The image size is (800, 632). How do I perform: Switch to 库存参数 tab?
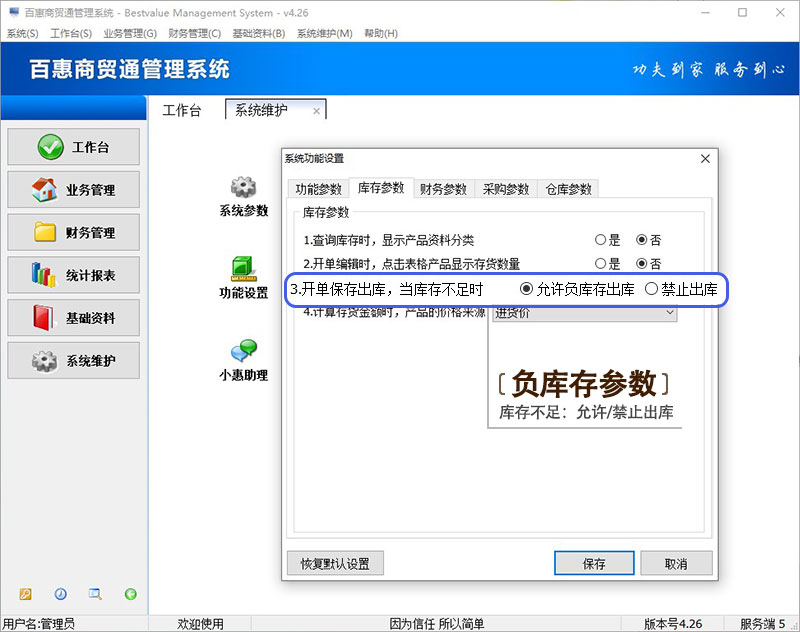tap(381, 188)
